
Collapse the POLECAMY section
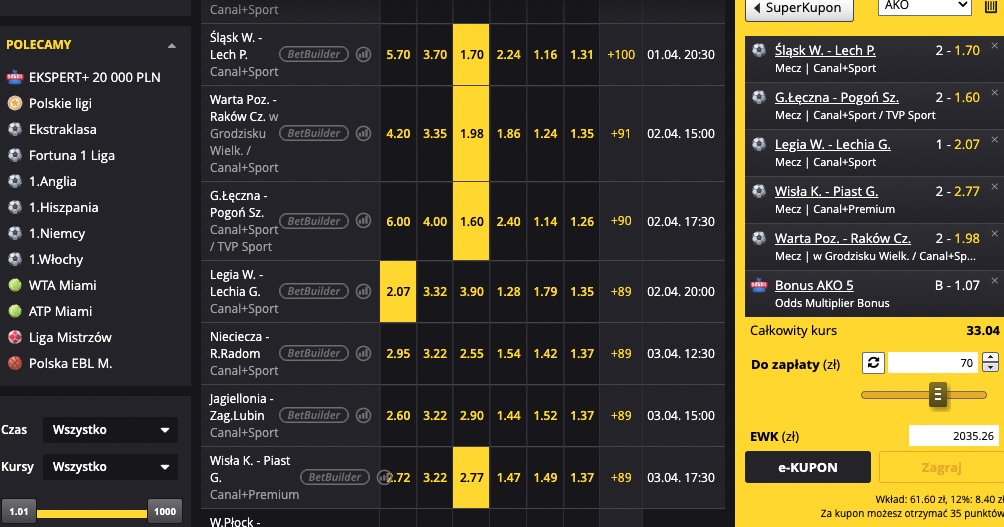tap(172, 45)
